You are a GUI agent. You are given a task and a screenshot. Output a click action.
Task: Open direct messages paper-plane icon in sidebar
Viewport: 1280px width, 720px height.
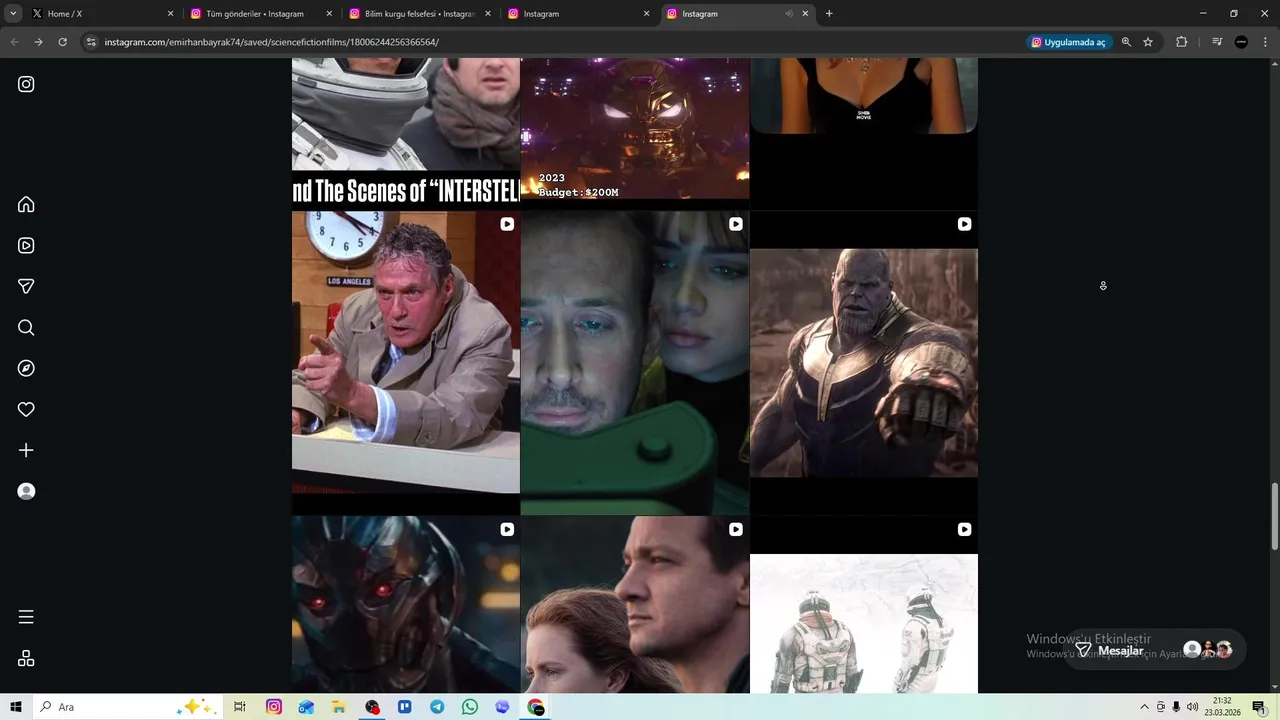pos(26,286)
